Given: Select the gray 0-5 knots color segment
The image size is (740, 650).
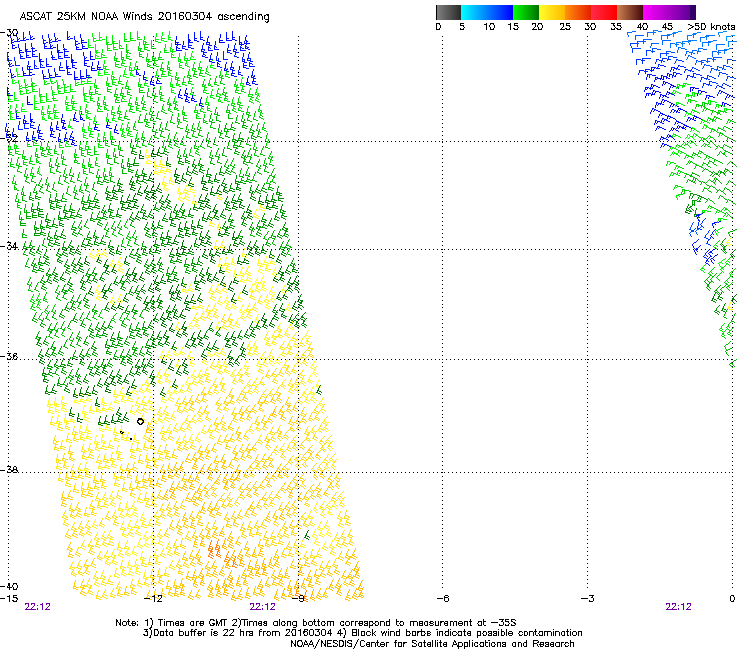Looking at the screenshot, I should [448, 12].
